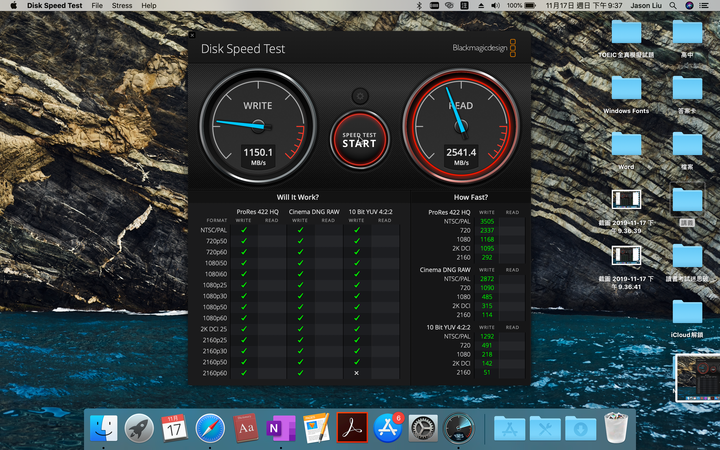Open Spotlight search
The width and height of the screenshot is (720, 450).
pos(673,6)
